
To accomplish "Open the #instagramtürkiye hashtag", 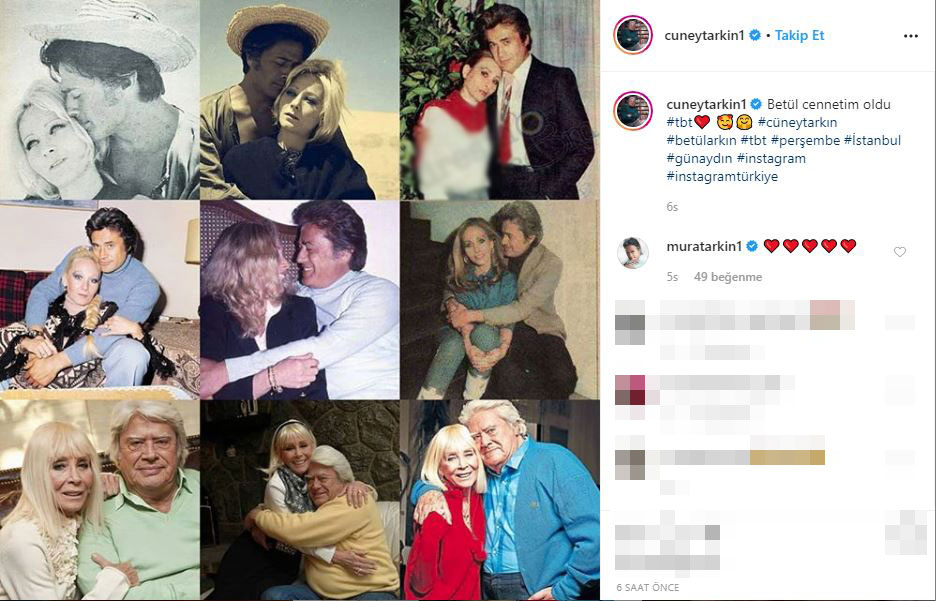I will click(x=722, y=177).
